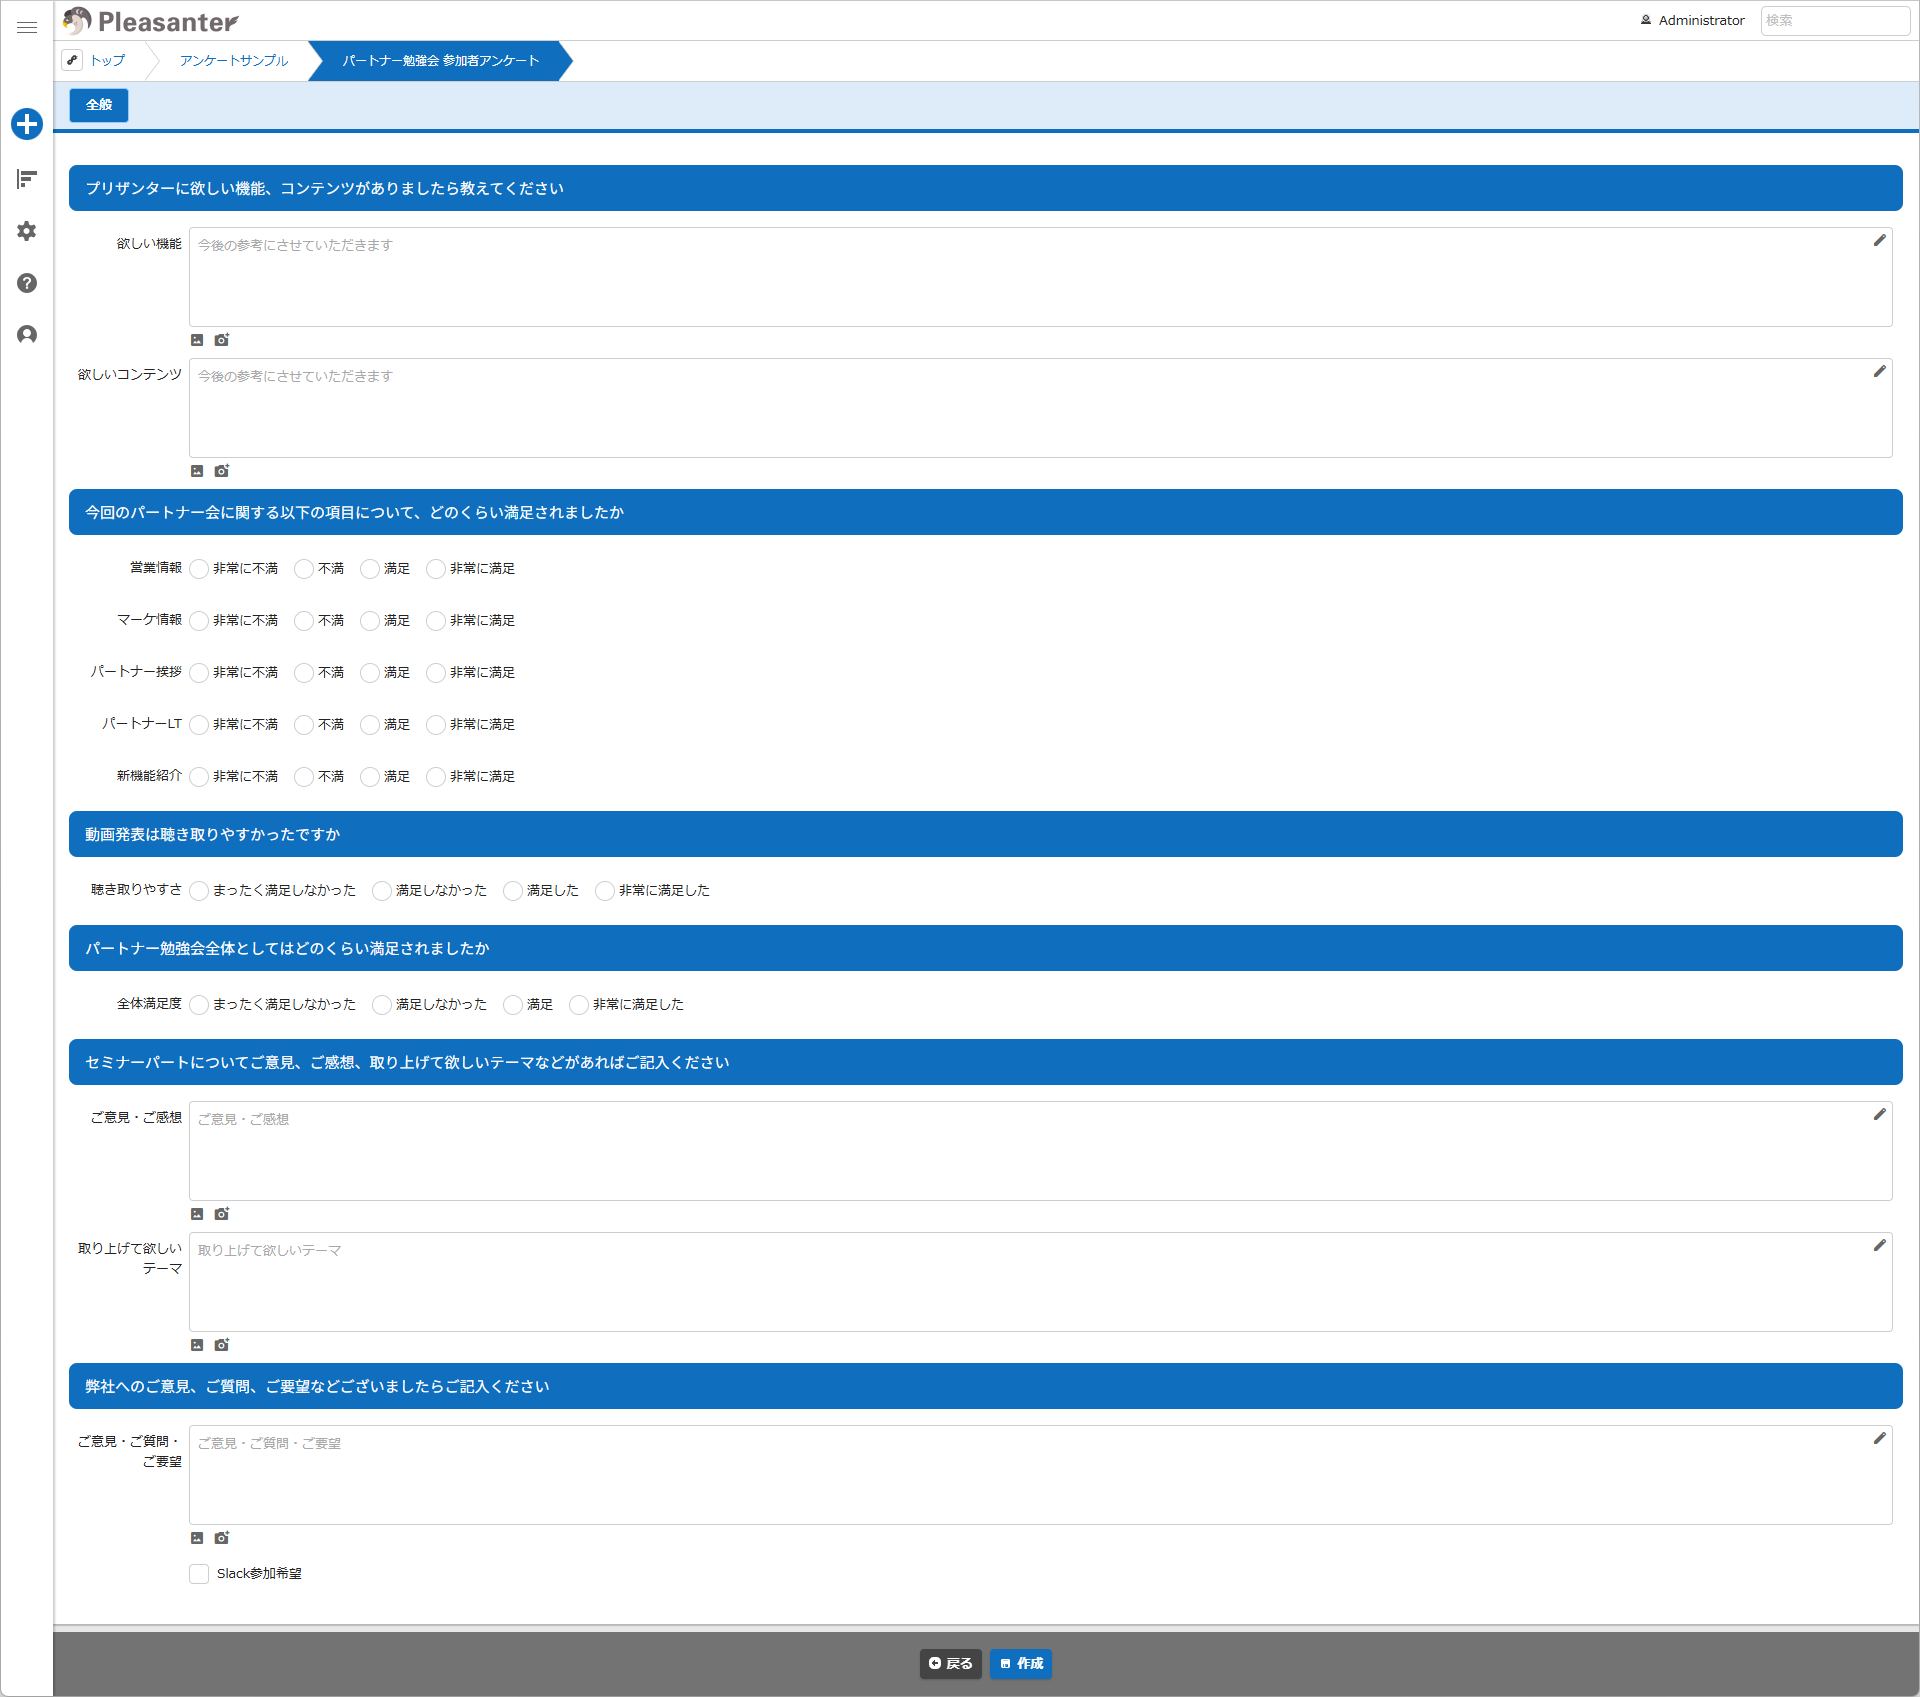The image size is (1920, 1697).
Task: Open the 全般 tab
Action: click(x=99, y=105)
